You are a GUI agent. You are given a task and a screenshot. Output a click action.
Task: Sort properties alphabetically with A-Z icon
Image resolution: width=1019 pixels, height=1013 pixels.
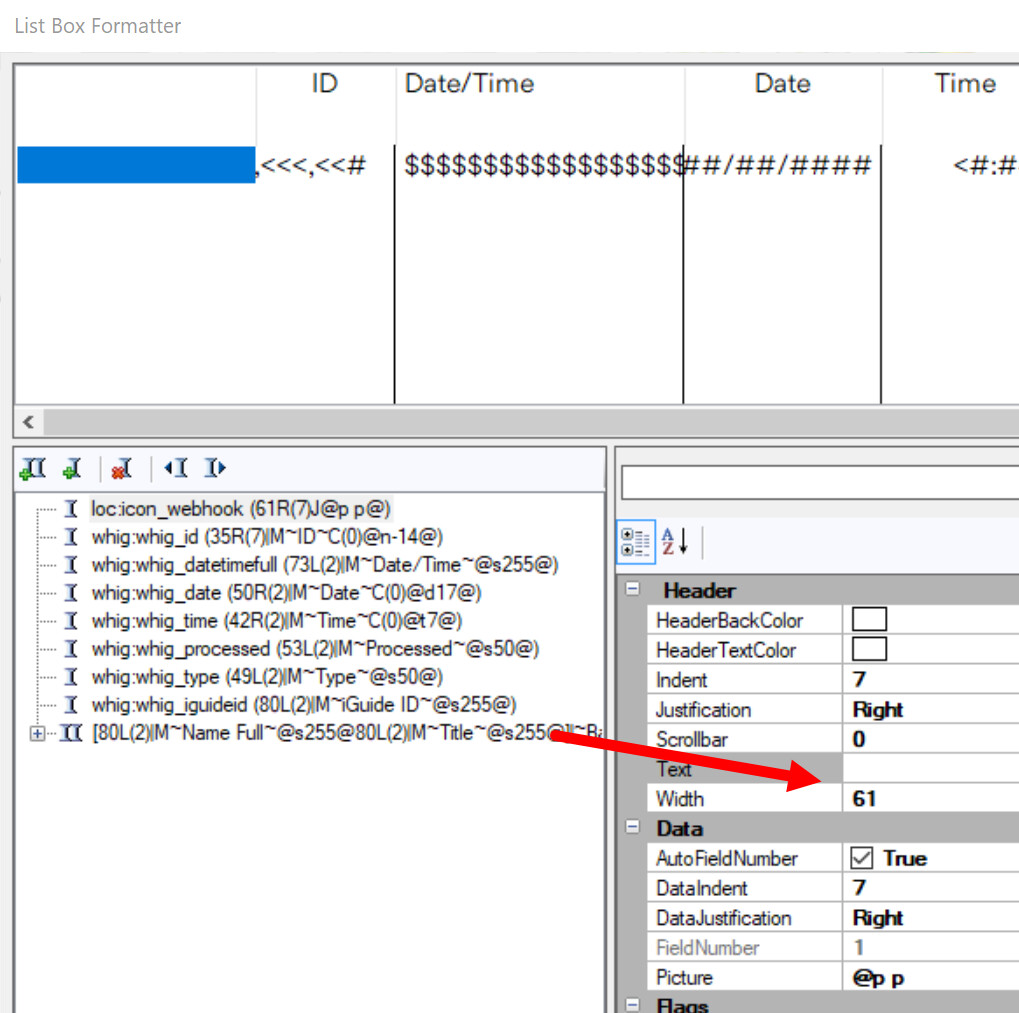(676, 542)
